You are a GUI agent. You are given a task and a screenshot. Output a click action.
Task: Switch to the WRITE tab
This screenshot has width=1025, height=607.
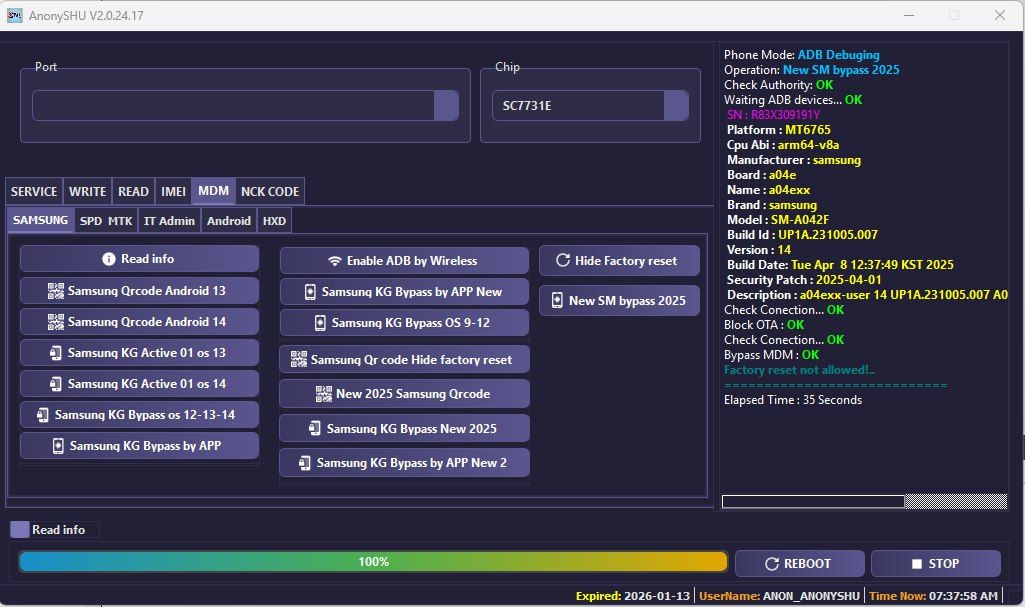(88, 191)
